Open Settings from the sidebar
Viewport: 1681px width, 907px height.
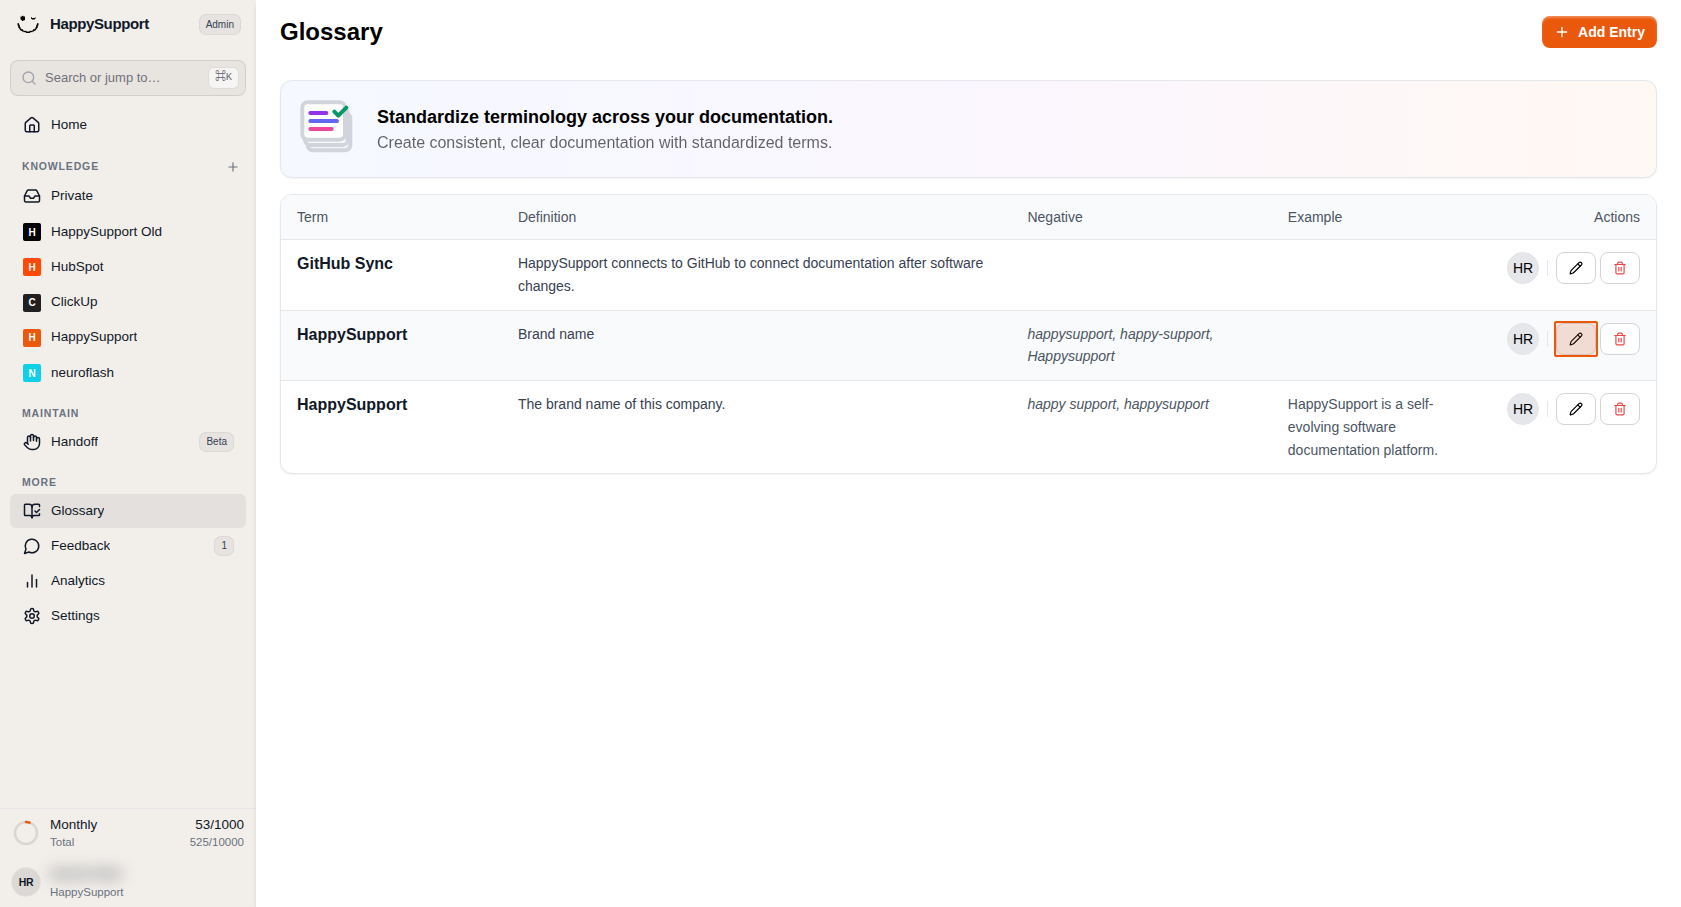pyautogui.click(x=128, y=616)
